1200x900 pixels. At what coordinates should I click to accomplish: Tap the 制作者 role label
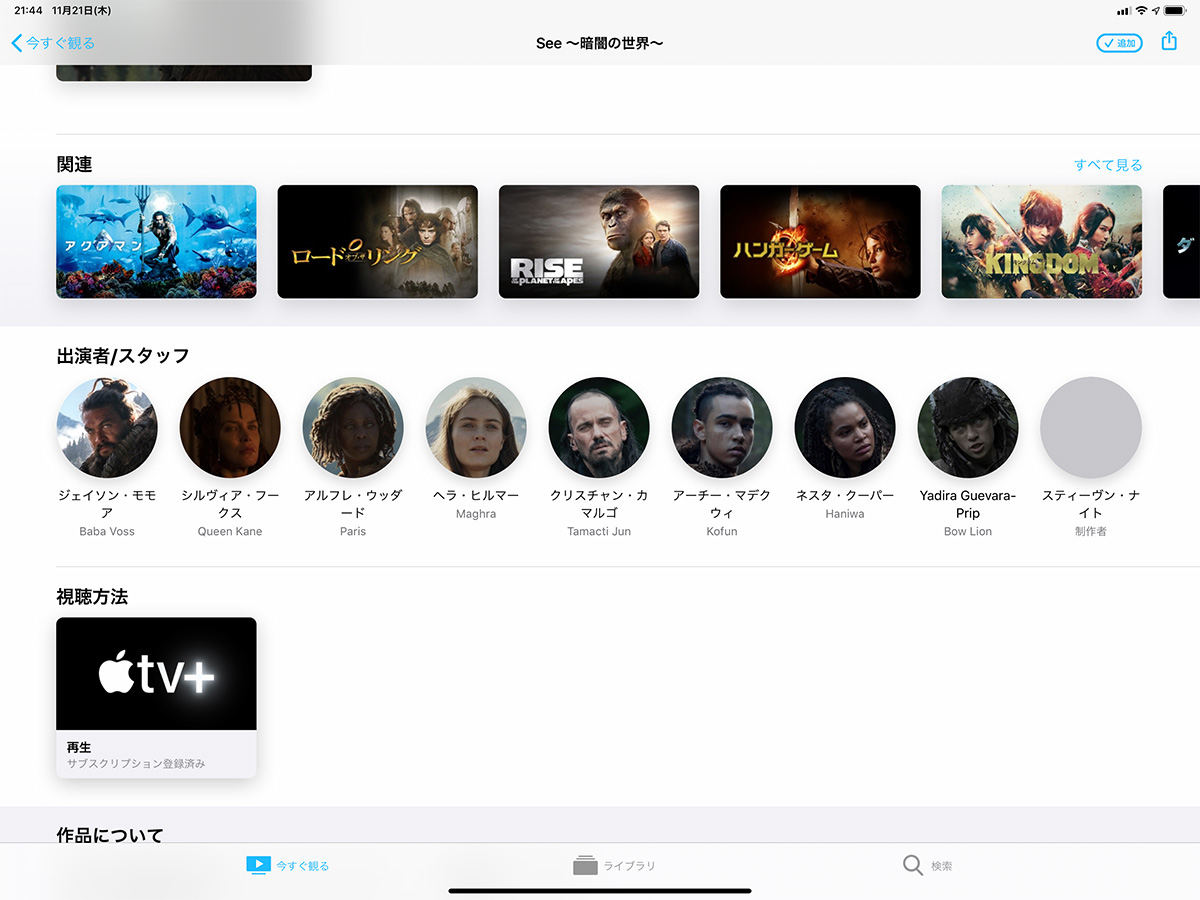[x=1091, y=531]
